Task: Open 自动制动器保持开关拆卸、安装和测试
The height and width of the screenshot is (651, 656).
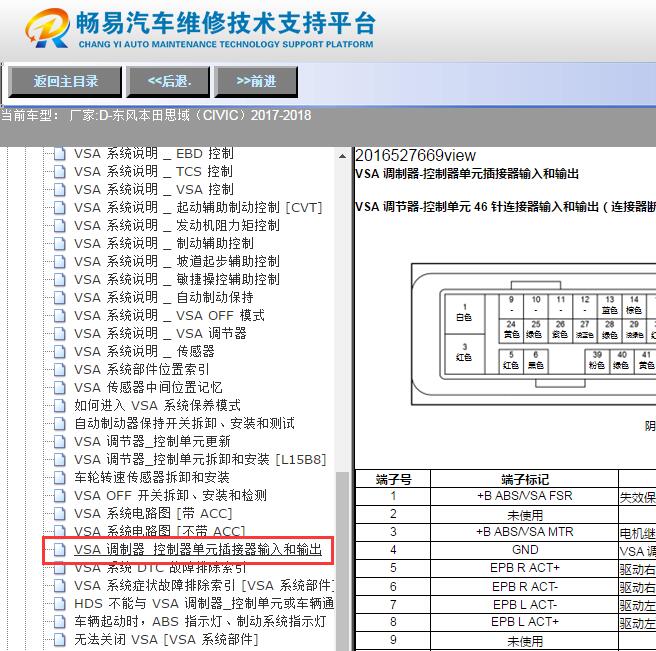Action: (x=184, y=423)
